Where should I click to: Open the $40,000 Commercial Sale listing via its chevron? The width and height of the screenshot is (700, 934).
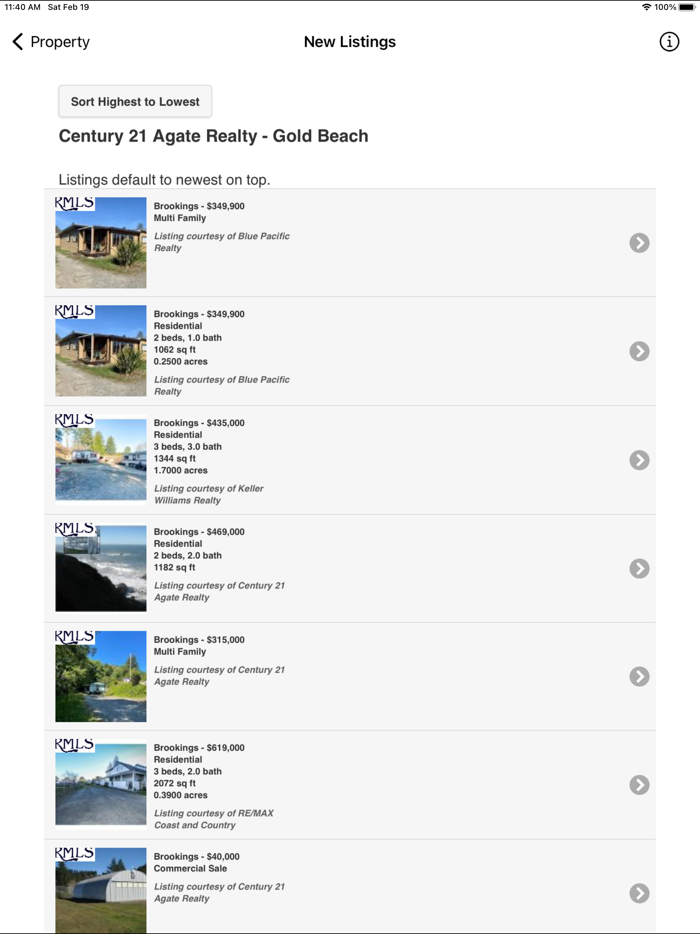click(639, 891)
